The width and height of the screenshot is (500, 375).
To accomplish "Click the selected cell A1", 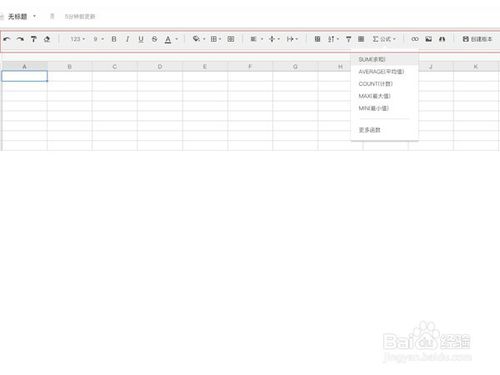I will (24, 76).
